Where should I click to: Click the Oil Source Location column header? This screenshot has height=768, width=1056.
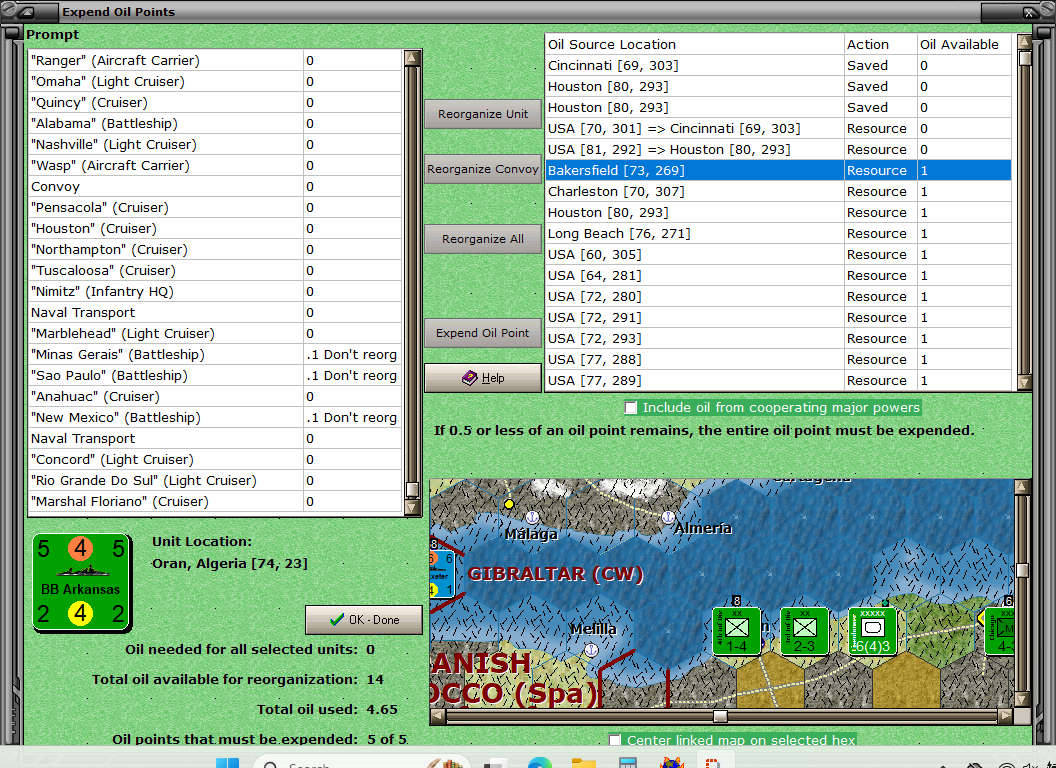pyautogui.click(x=694, y=44)
